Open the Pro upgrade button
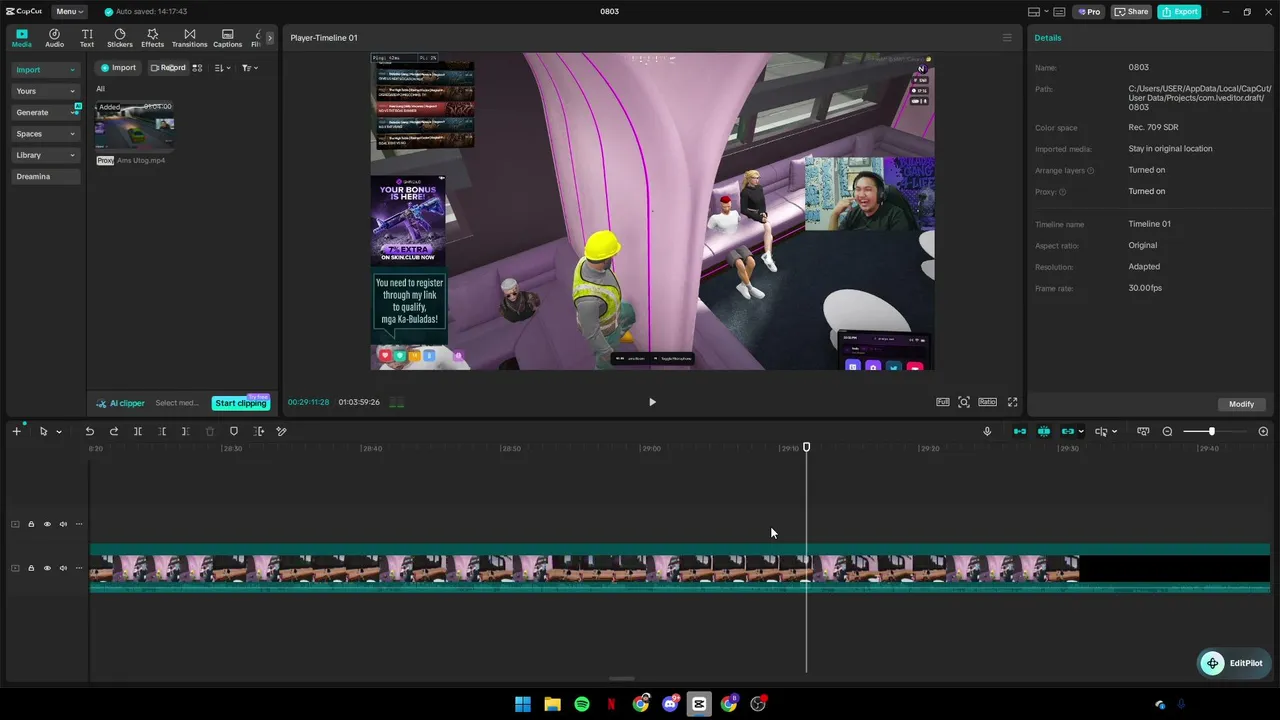Screen dimensions: 1280x720 pyautogui.click(x=1088, y=12)
